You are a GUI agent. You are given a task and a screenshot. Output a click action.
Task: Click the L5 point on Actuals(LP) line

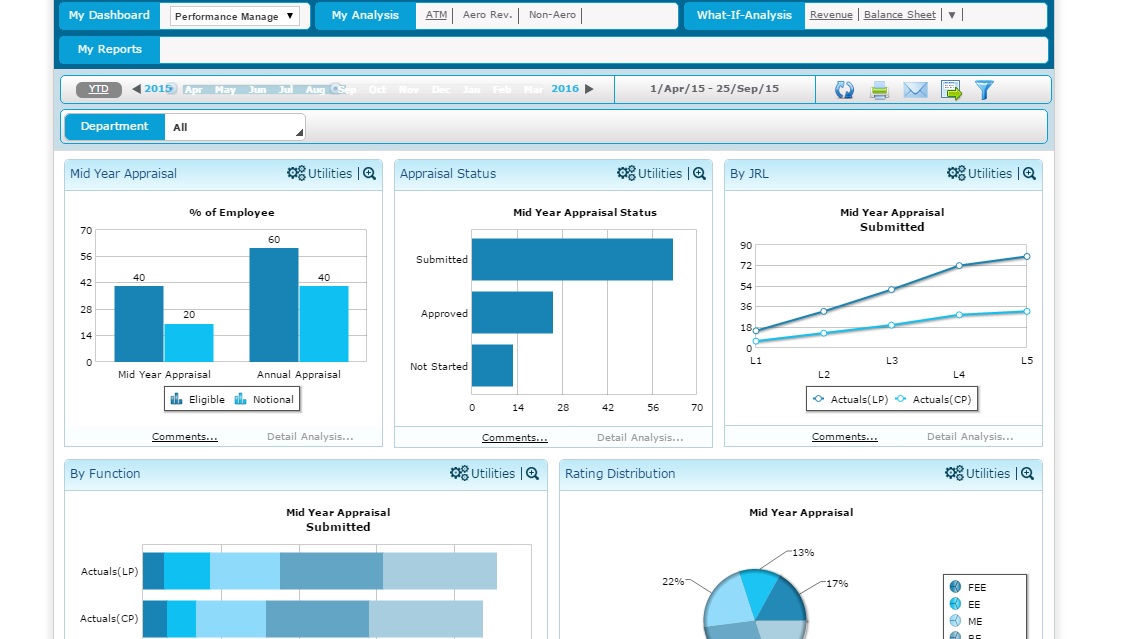pyautogui.click(x=1027, y=256)
